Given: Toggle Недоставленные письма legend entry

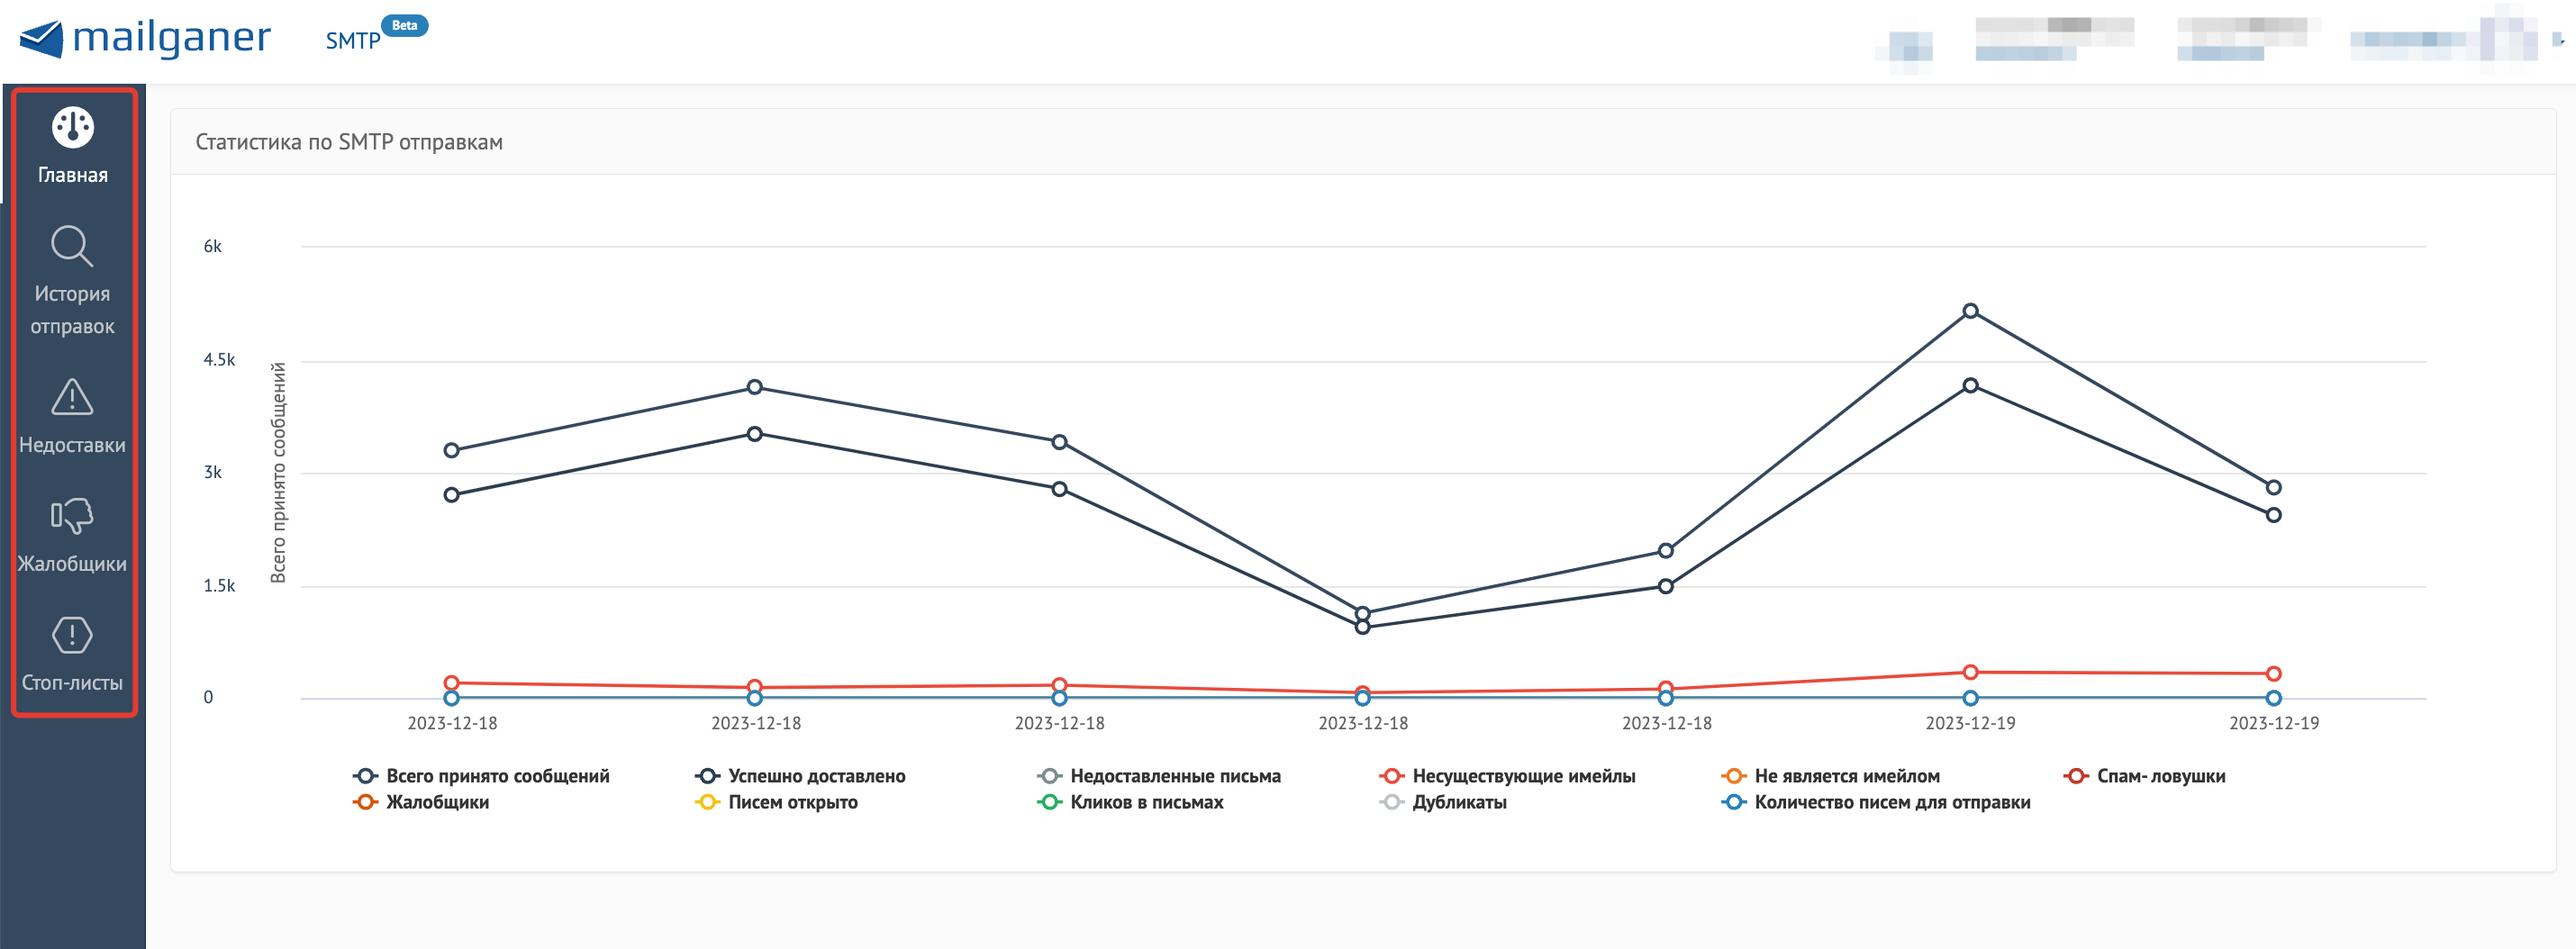Looking at the screenshot, I should click(x=1159, y=776).
